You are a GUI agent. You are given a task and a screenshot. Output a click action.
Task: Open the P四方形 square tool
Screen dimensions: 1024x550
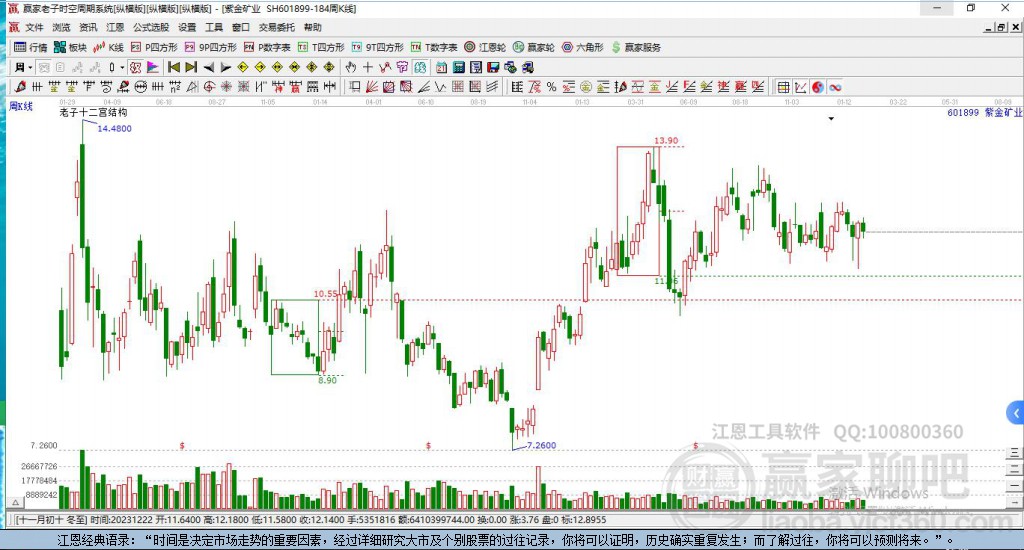154,47
